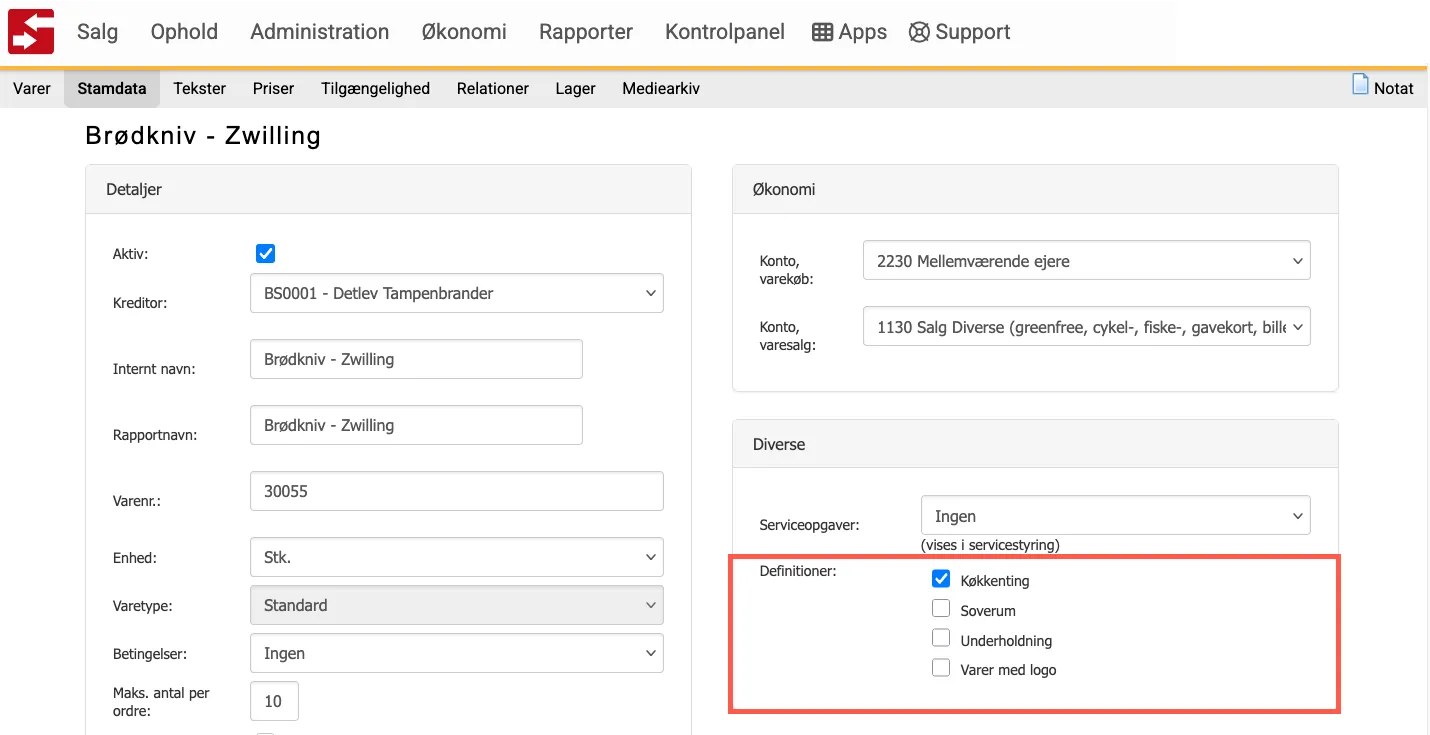Uncheck the Køkkenting definition
The image size is (1430, 735).
[940, 579]
